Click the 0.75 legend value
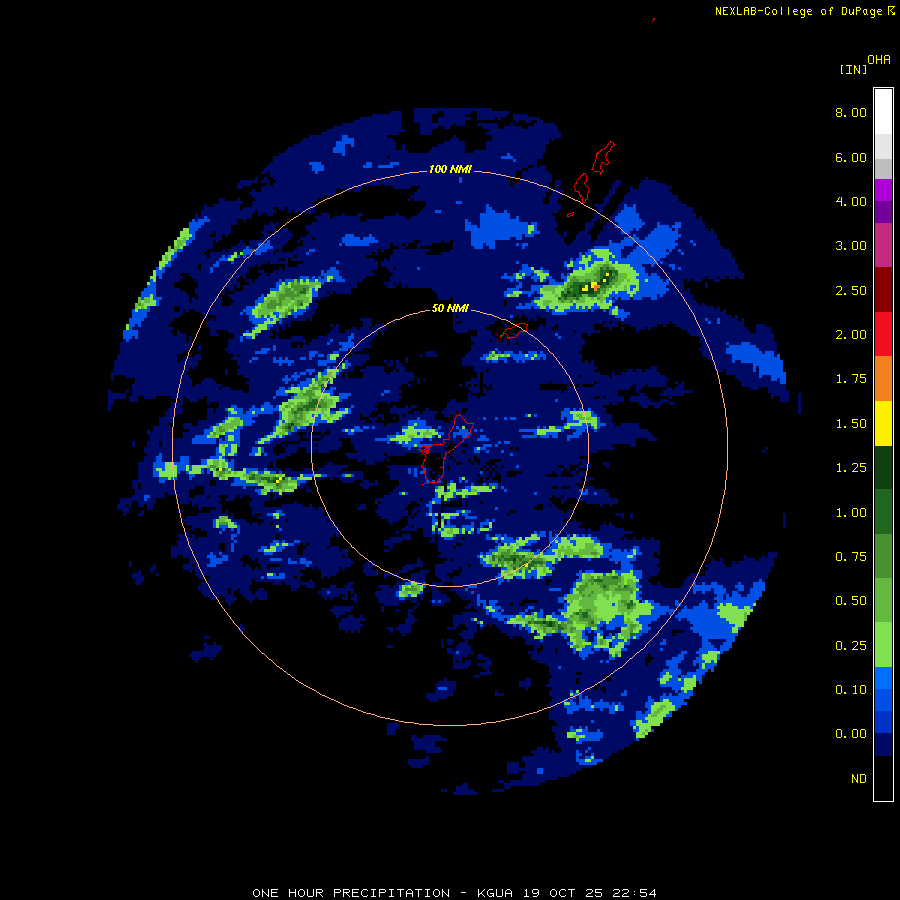The image size is (900, 900). click(851, 557)
